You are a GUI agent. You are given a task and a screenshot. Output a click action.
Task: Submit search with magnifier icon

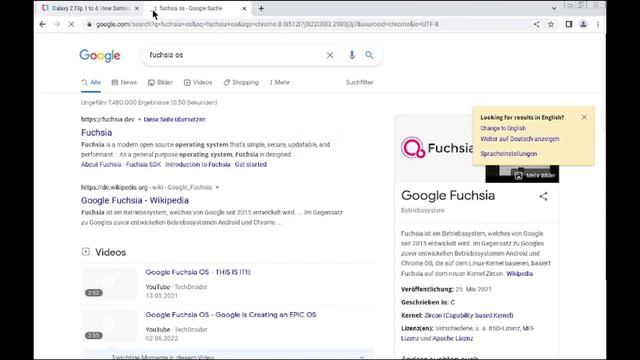[x=369, y=55]
